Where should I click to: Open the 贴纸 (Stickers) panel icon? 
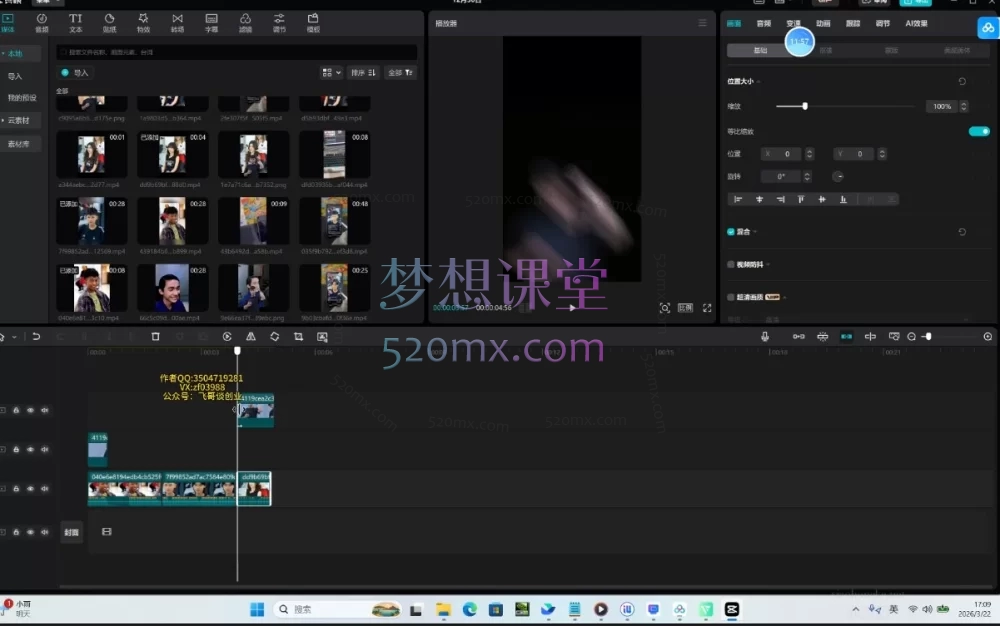coord(109,22)
